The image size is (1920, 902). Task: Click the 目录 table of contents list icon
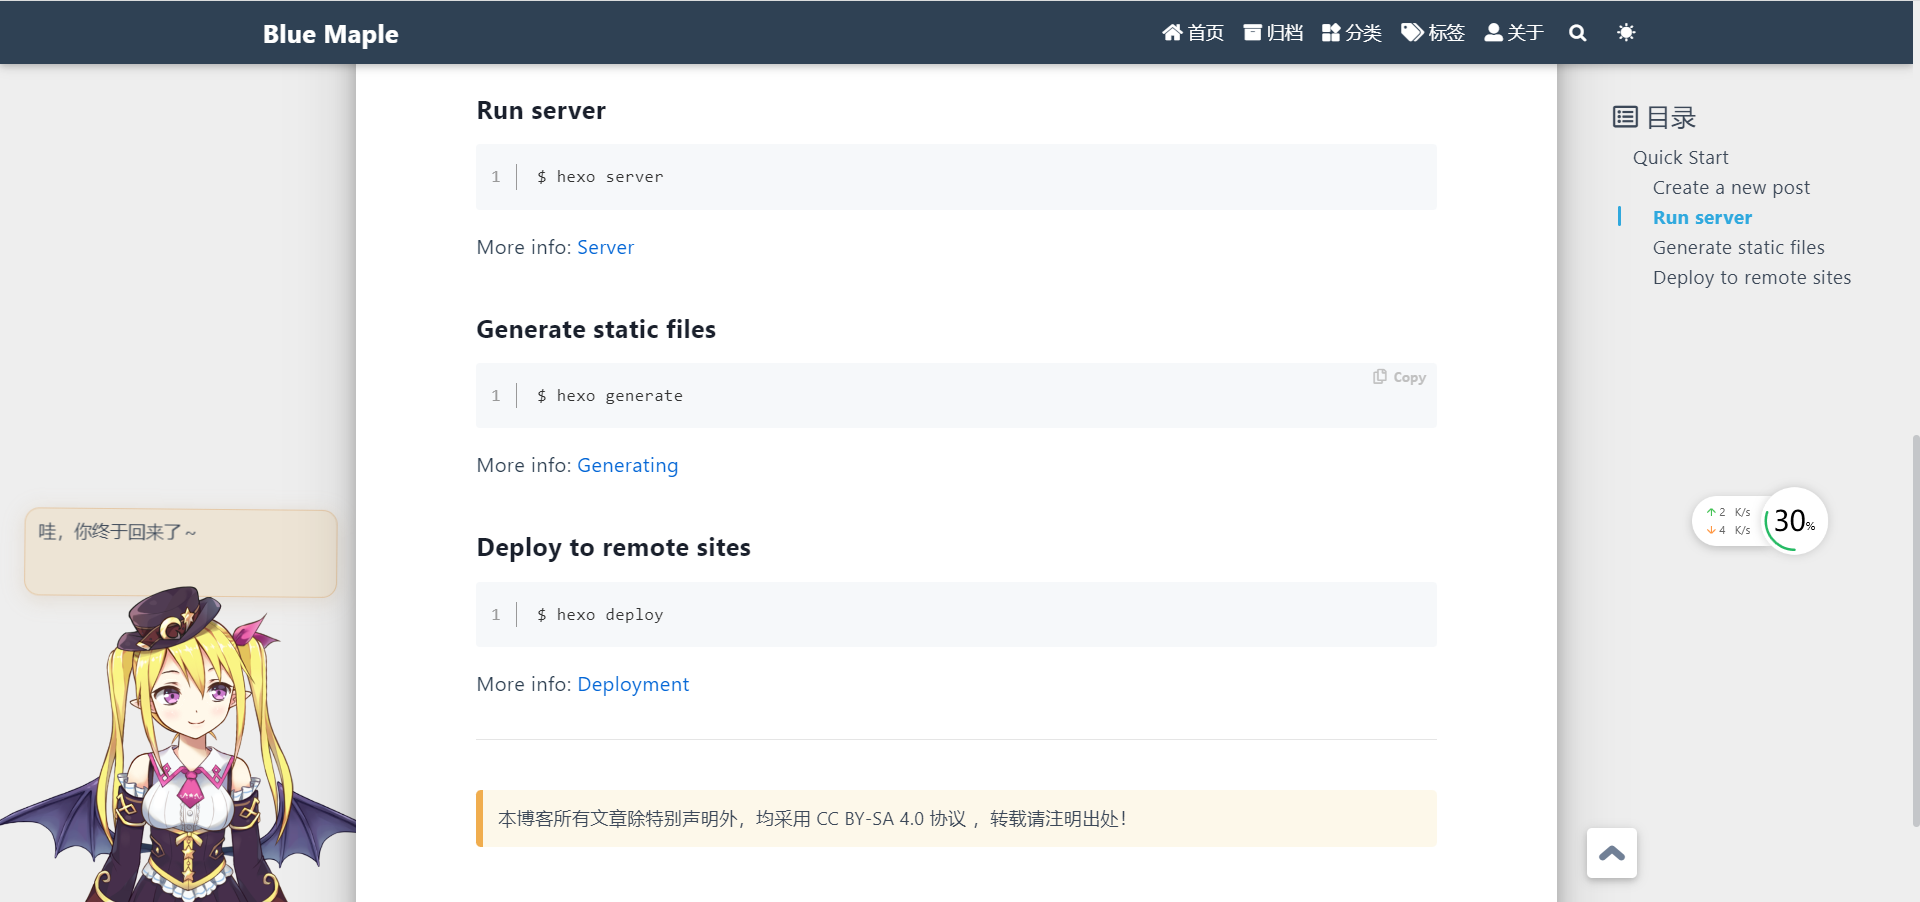tap(1625, 118)
